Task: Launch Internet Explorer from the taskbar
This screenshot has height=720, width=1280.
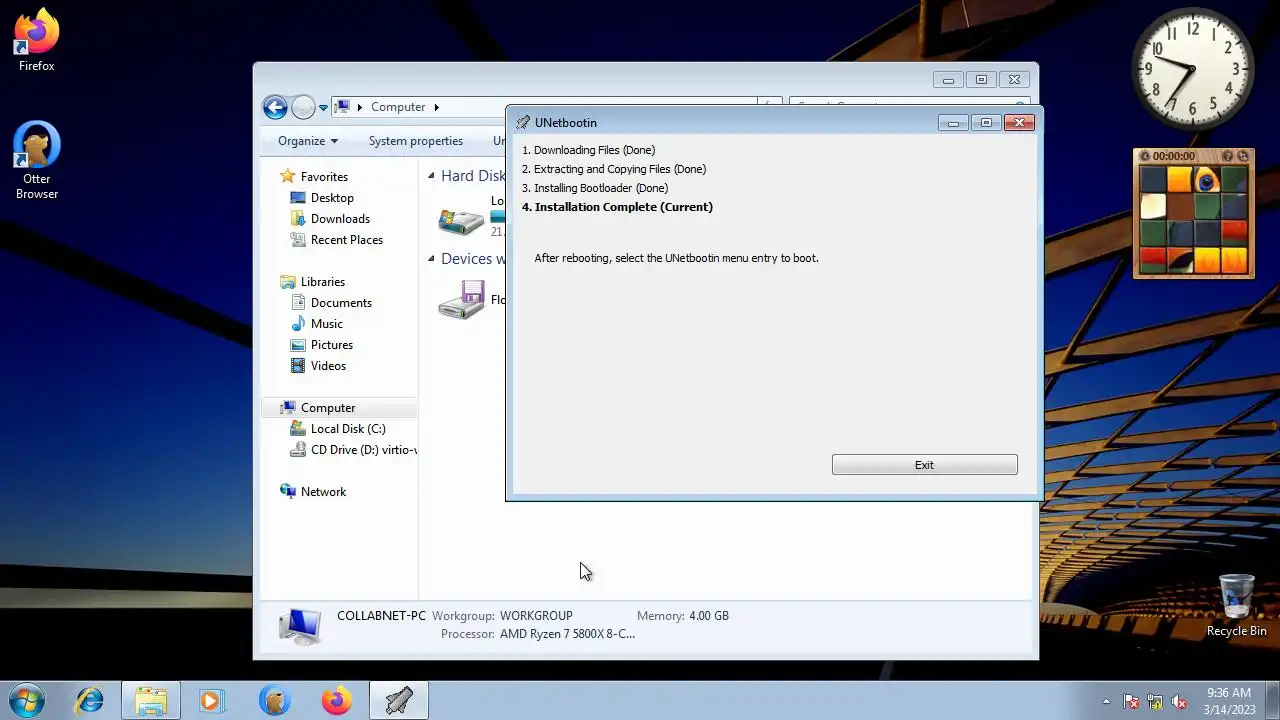Action: [x=89, y=701]
